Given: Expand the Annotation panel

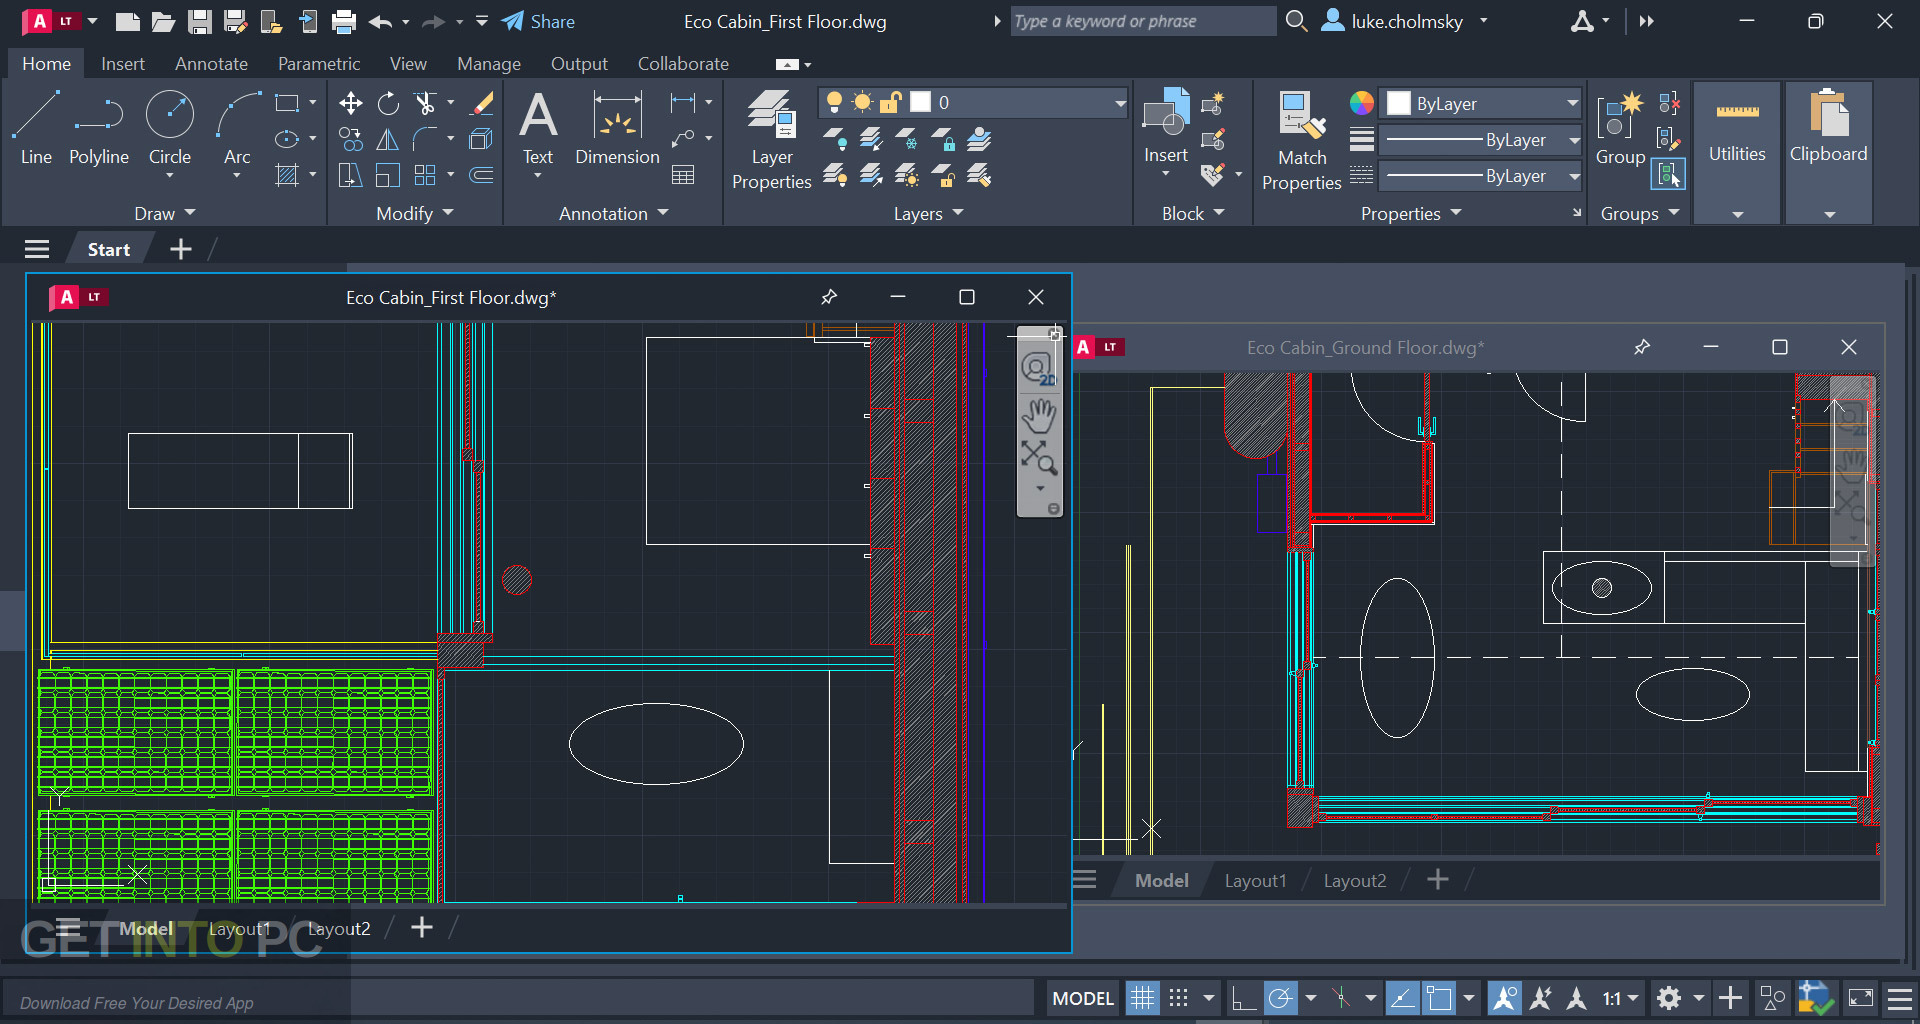Looking at the screenshot, I should pyautogui.click(x=613, y=213).
